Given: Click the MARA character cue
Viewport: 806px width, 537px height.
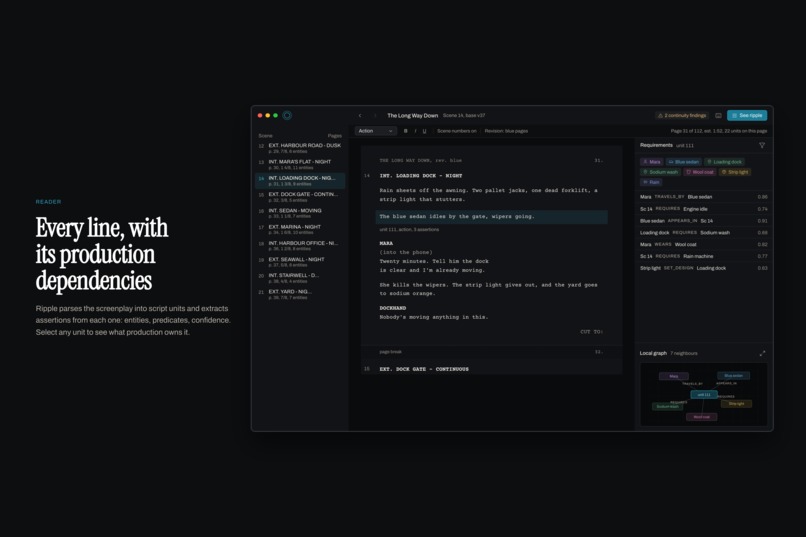Looking at the screenshot, I should pyautogui.click(x=386, y=244).
